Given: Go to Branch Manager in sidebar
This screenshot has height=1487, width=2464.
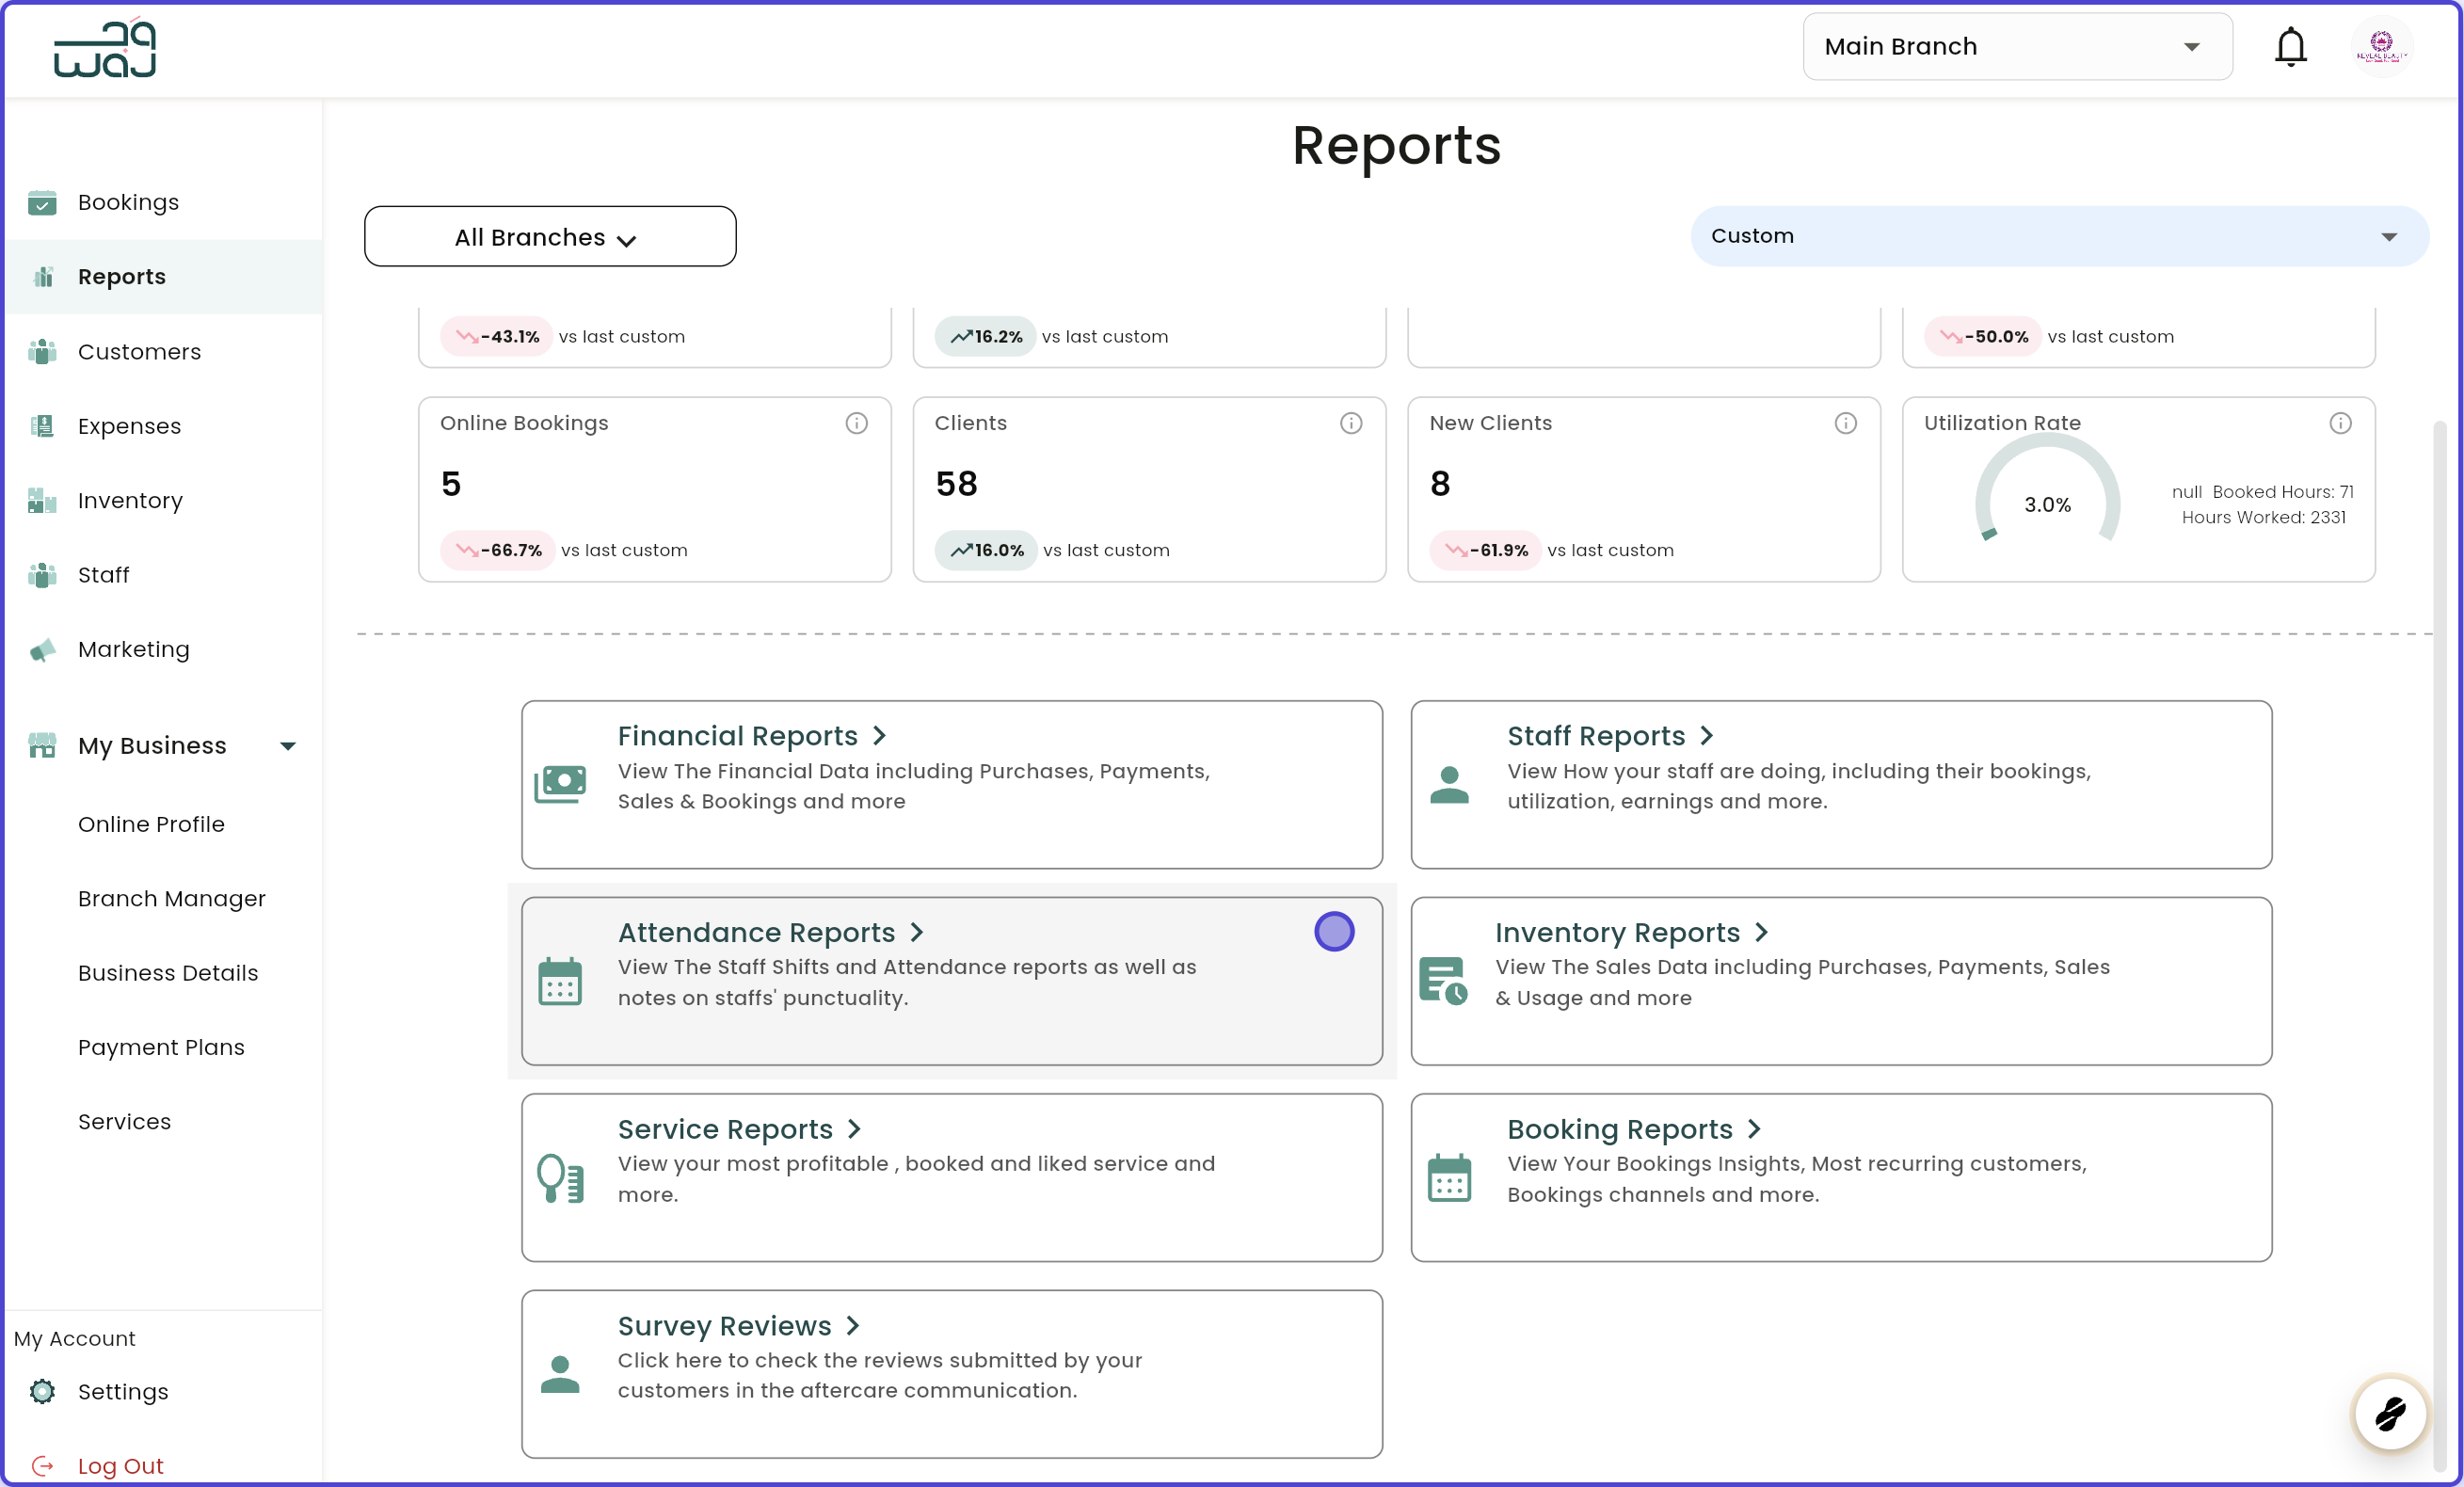Looking at the screenshot, I should tap(171, 898).
